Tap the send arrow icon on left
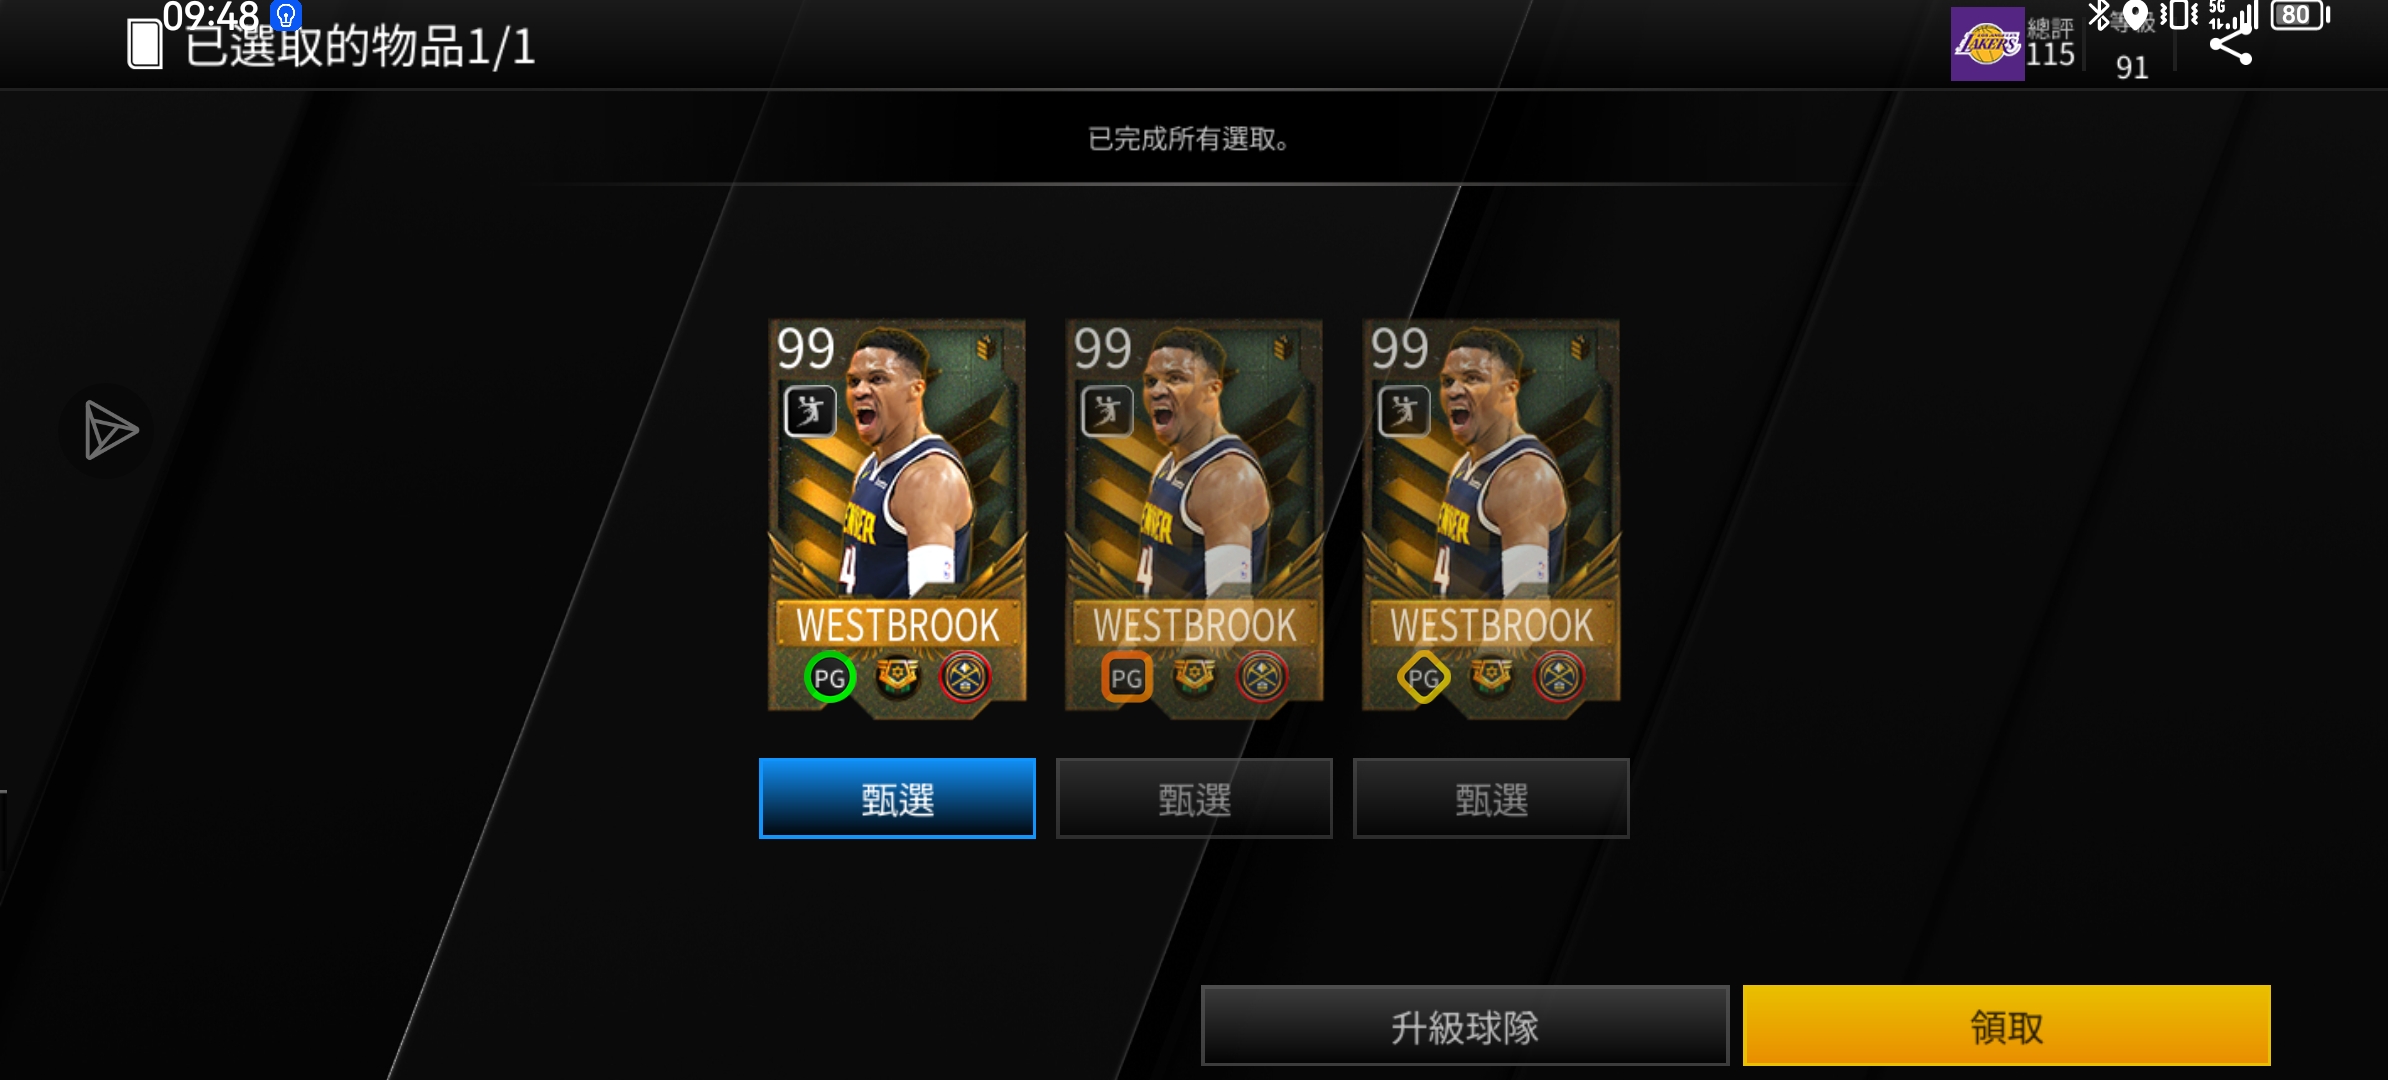 107,431
